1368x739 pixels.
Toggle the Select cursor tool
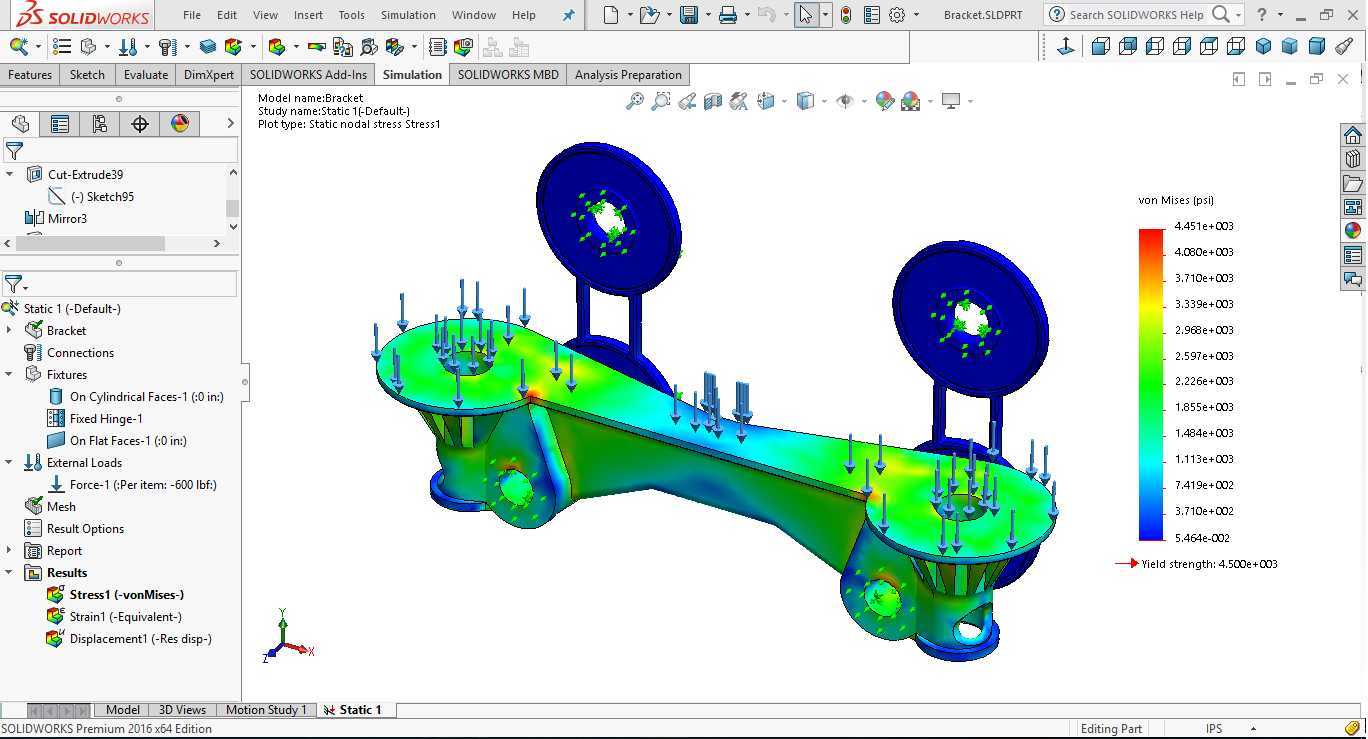[x=806, y=15]
